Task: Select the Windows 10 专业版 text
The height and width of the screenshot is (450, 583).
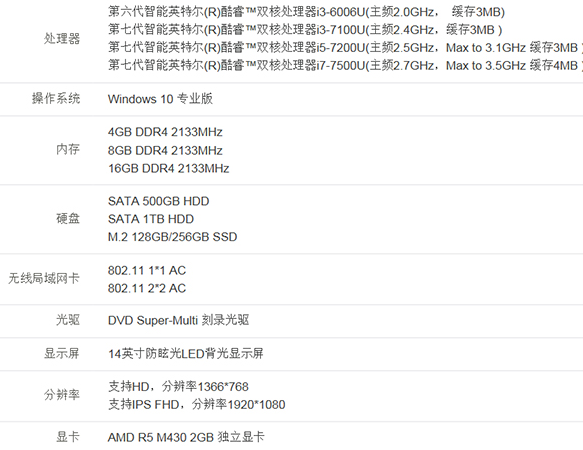Action: tap(160, 99)
